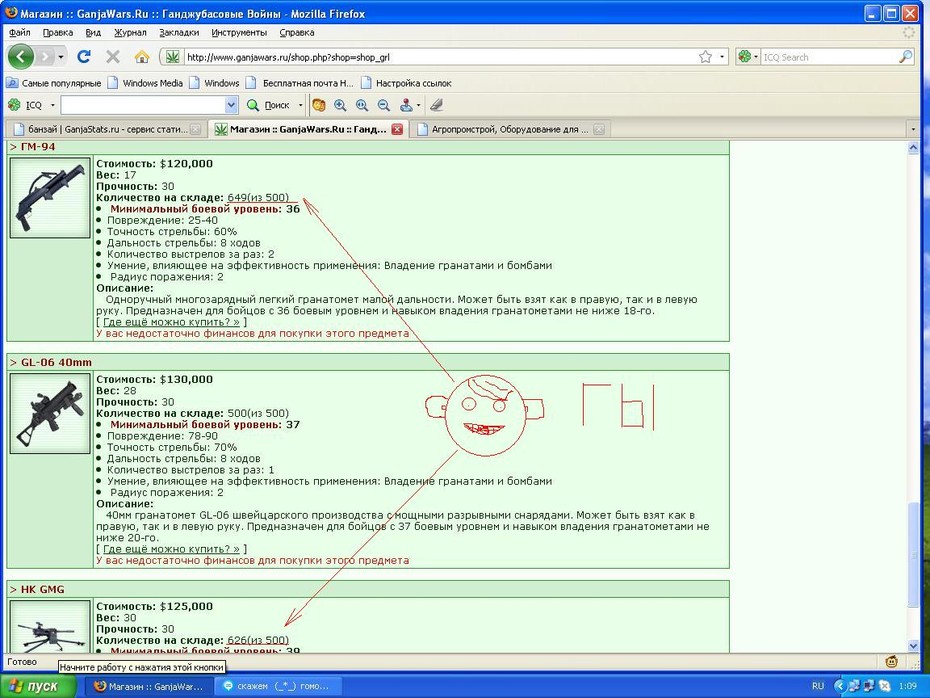Screen dimensions: 930x698
Task: Click 'Где ещё можно купить?' under ГМ-94
Action: point(171,322)
